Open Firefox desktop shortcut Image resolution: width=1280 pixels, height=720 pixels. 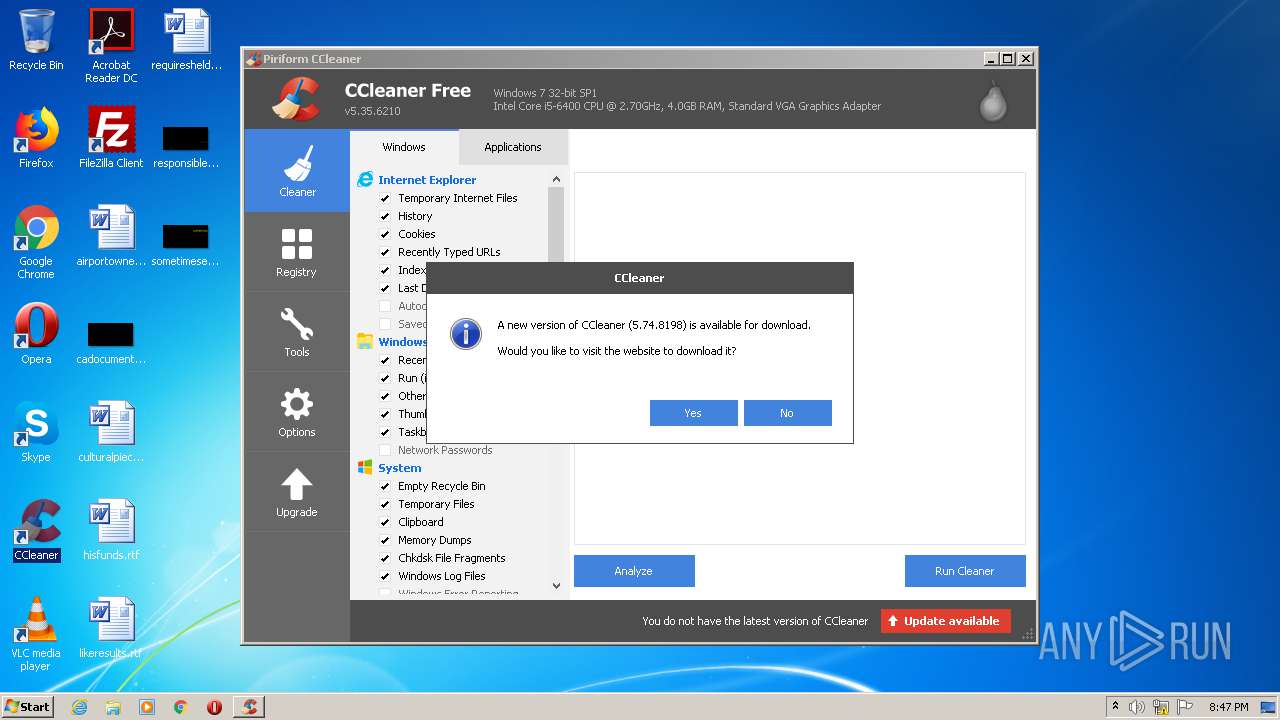[x=36, y=138]
